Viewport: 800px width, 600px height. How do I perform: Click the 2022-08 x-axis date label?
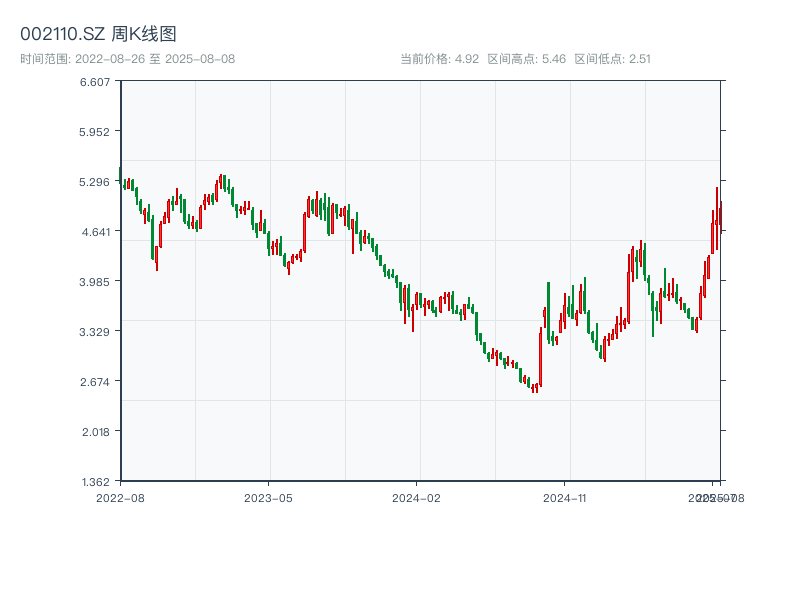pyautogui.click(x=120, y=497)
